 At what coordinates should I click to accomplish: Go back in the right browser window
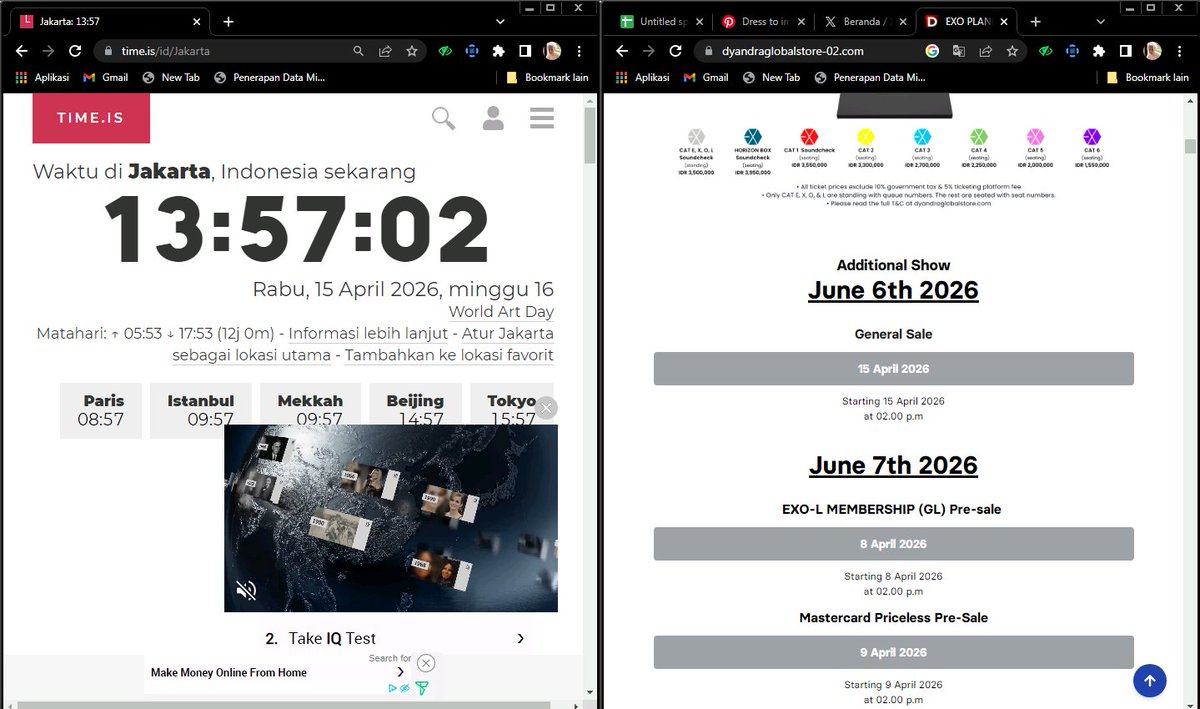click(622, 50)
